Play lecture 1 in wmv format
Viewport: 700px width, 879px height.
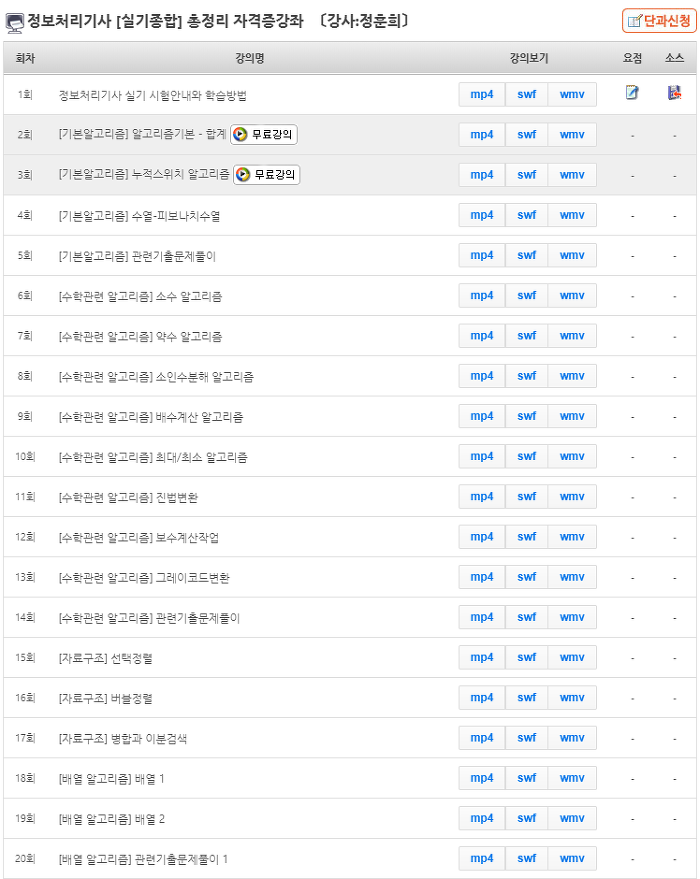point(572,95)
